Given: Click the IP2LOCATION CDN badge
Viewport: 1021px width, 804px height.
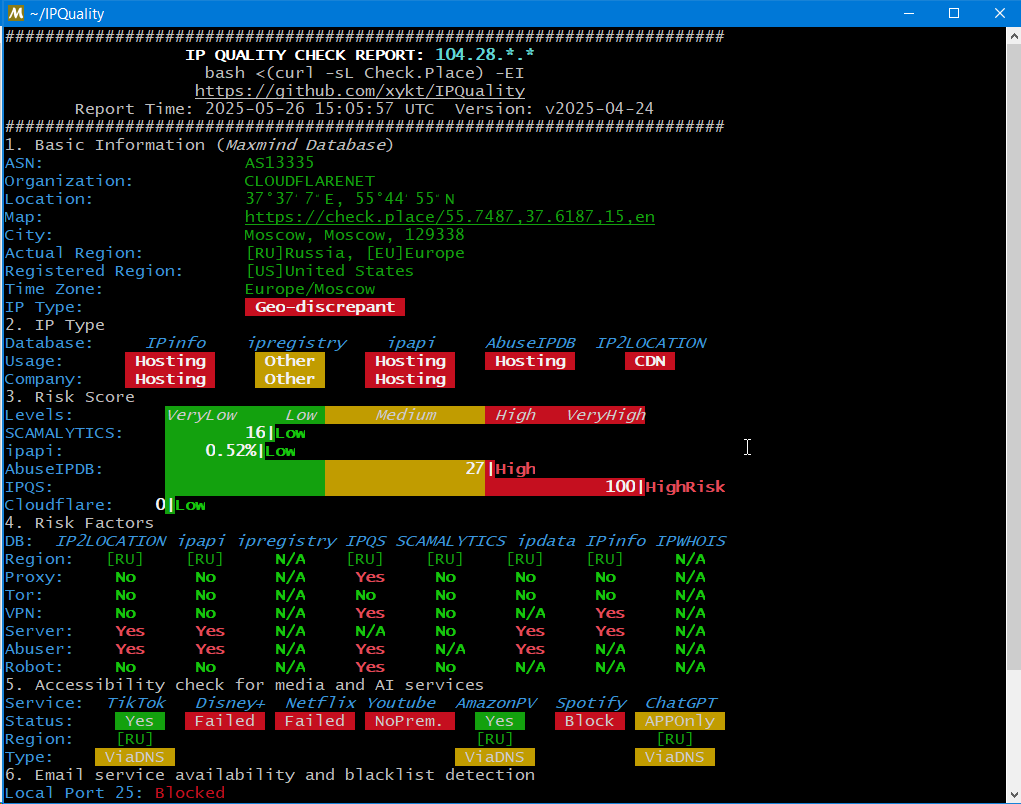Looking at the screenshot, I should tap(650, 361).
